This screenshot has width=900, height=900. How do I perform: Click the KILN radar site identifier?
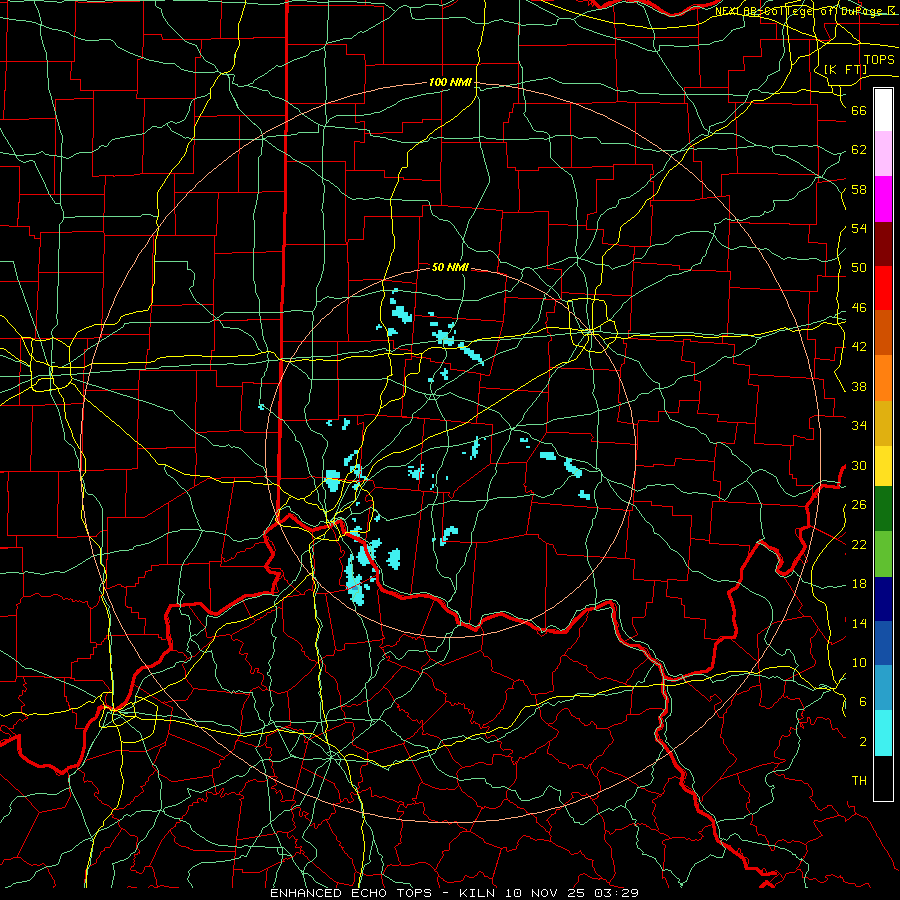[478, 893]
